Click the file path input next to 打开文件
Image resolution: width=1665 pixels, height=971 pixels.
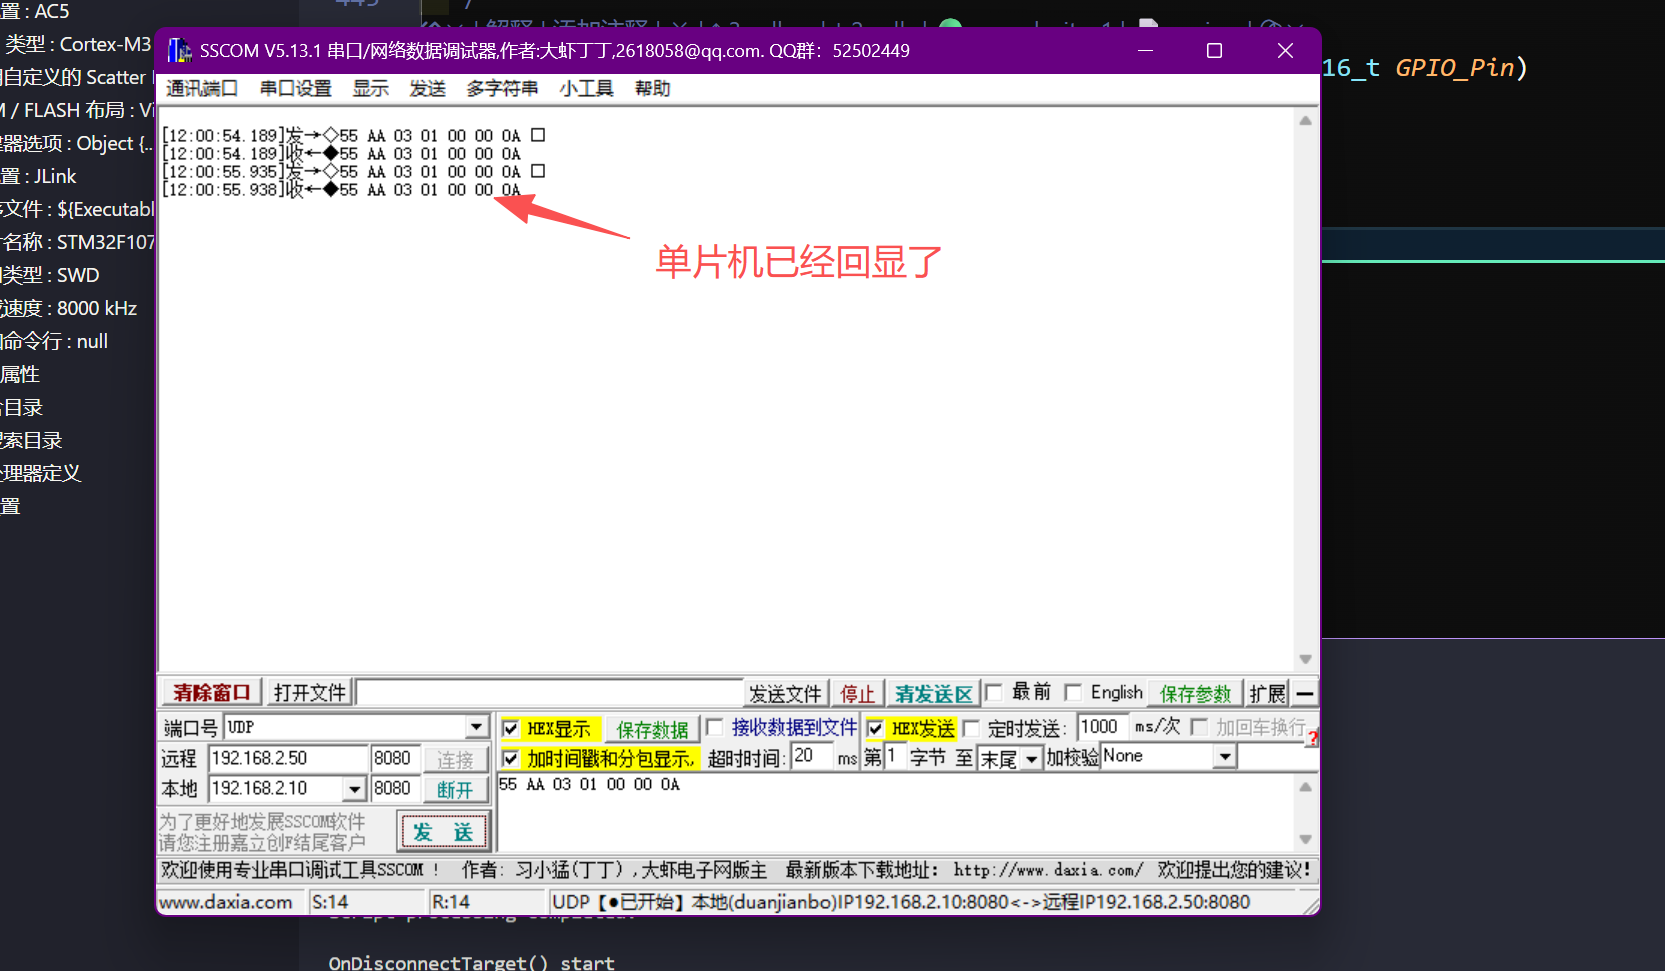click(550, 693)
